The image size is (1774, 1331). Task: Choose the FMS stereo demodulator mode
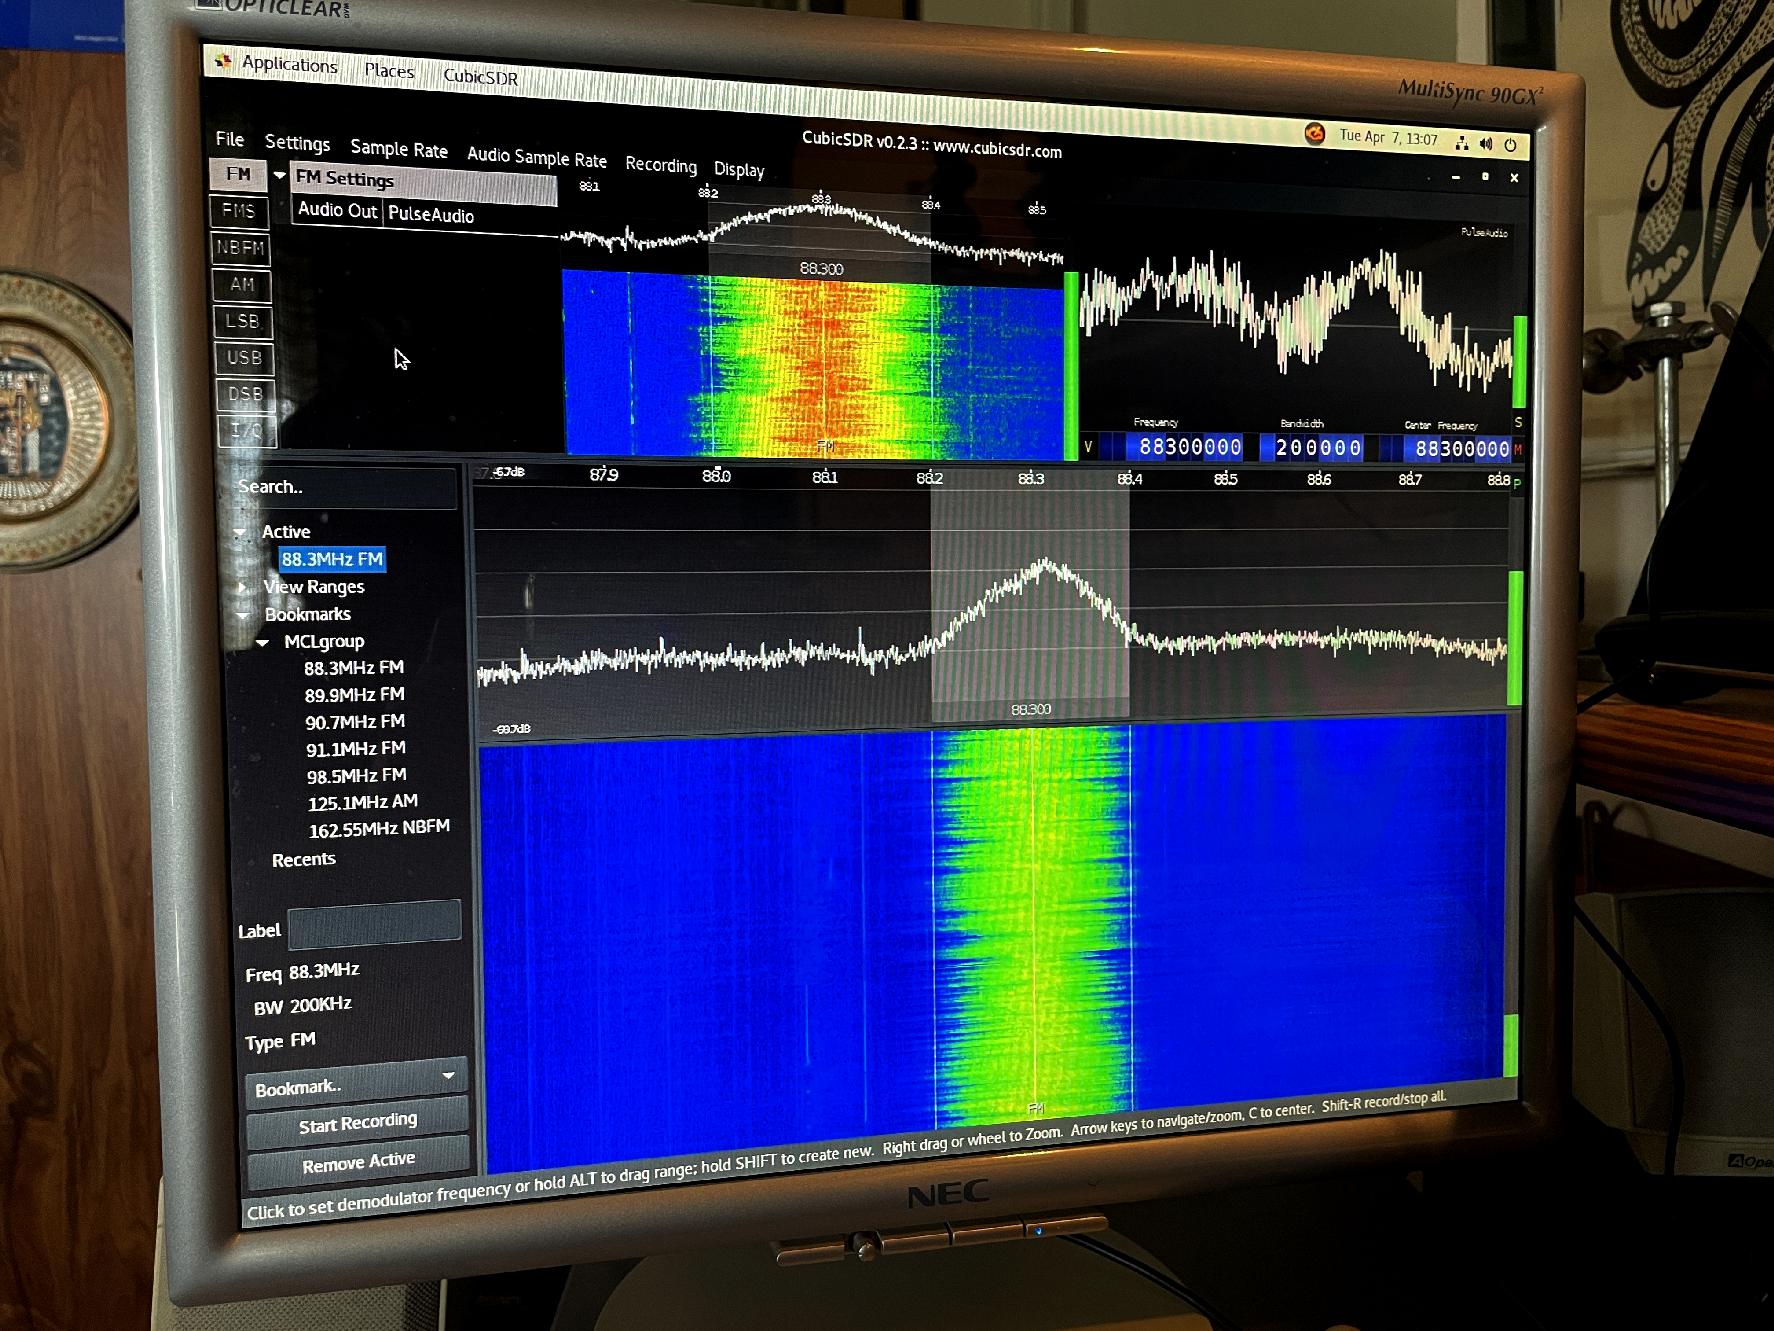[x=240, y=211]
